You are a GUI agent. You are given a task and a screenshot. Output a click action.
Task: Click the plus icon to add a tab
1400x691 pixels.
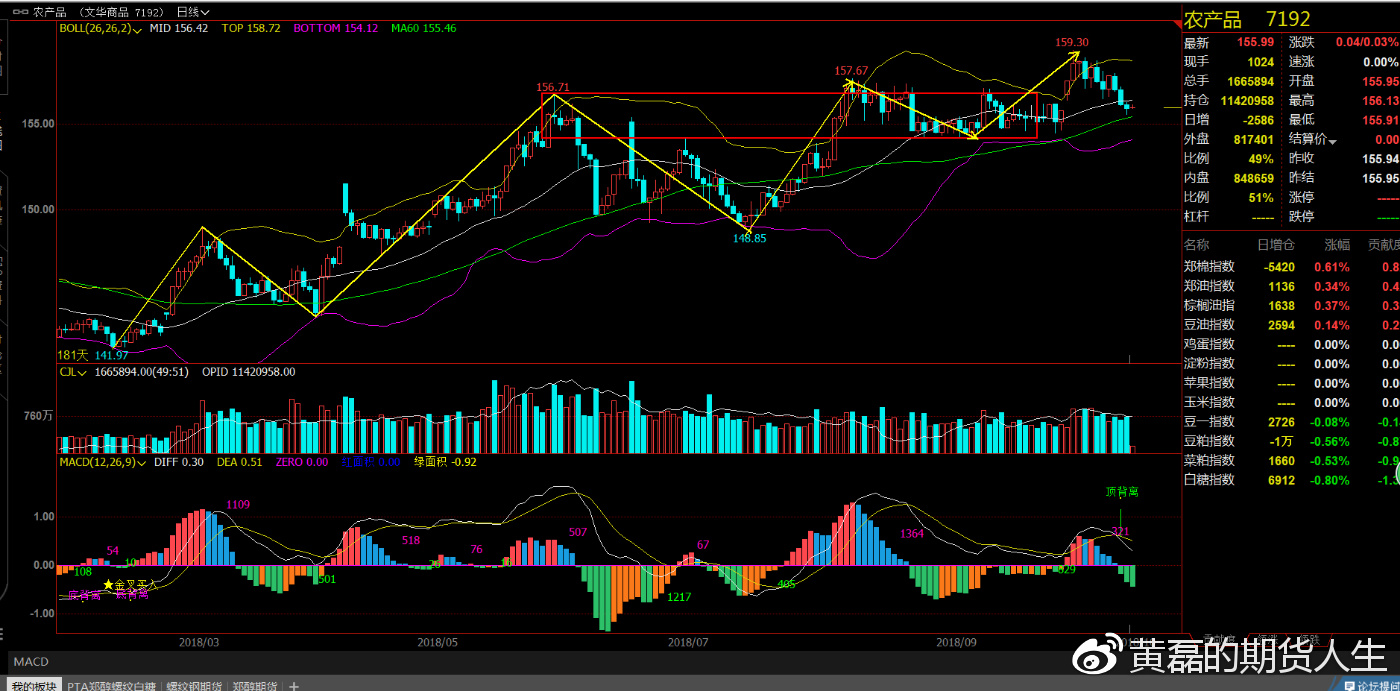tap(293, 685)
